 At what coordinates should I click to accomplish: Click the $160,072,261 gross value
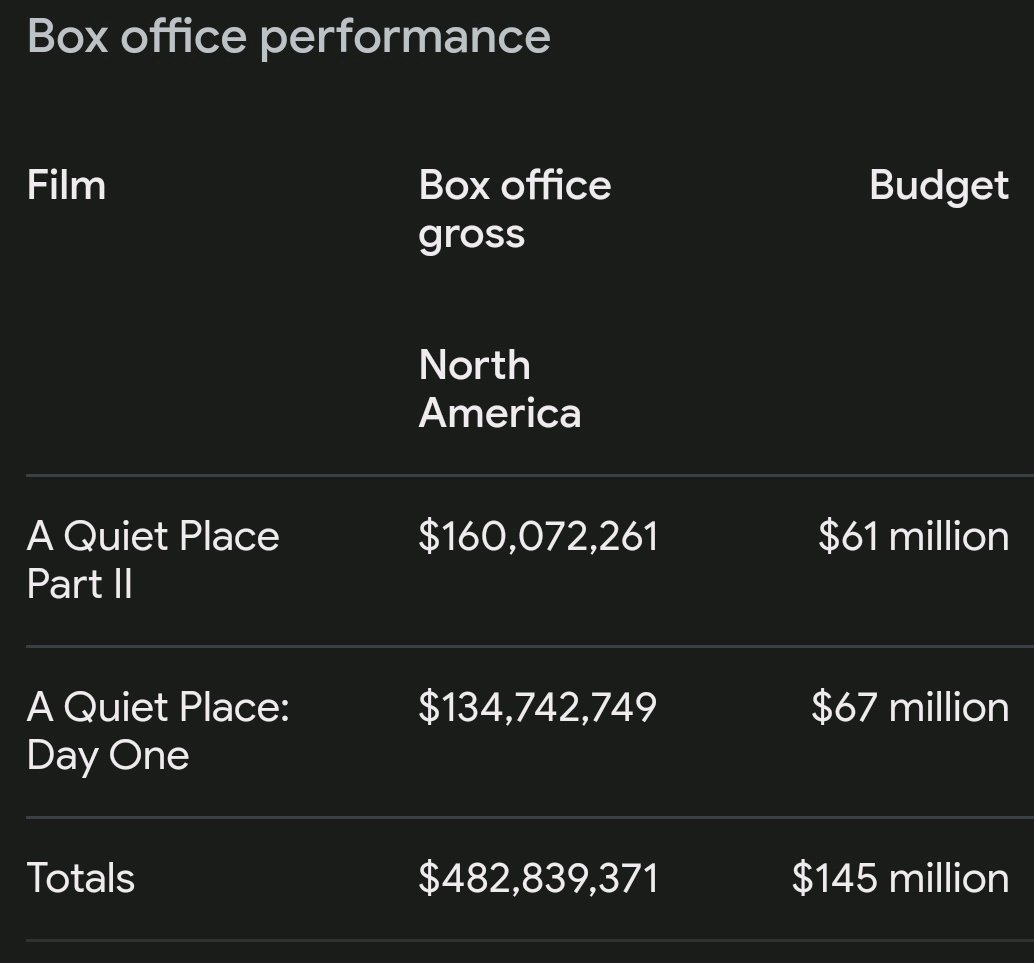click(x=538, y=536)
